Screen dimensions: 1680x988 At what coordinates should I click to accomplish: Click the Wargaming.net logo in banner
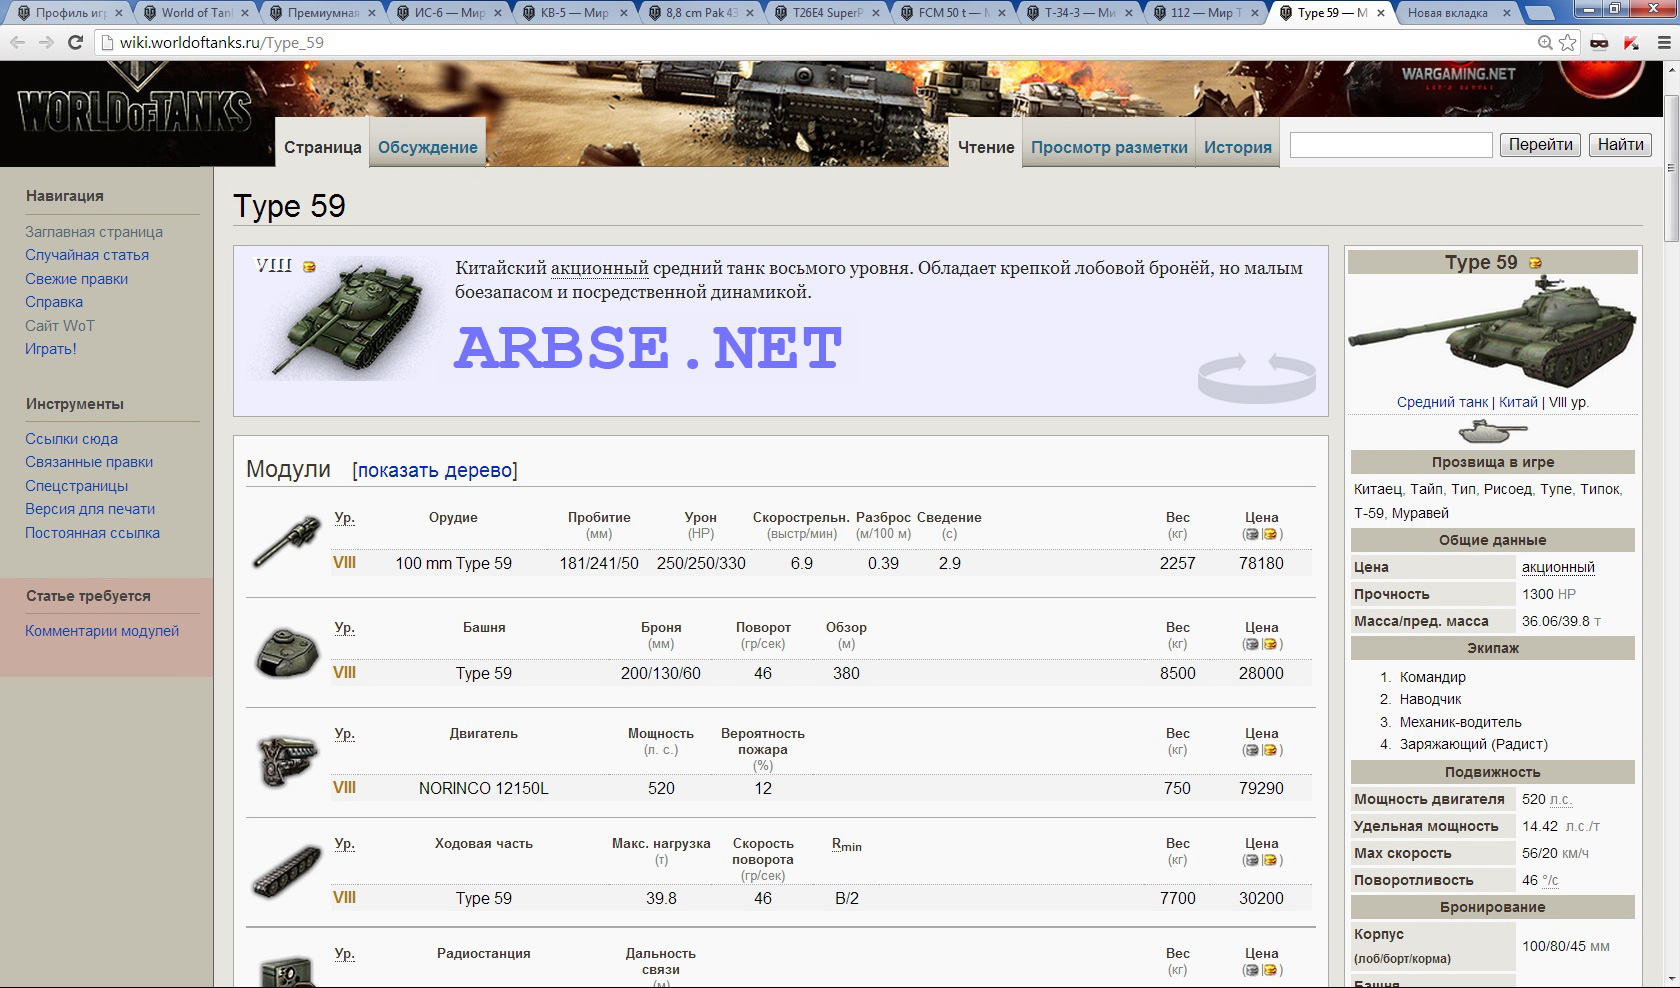(1458, 76)
